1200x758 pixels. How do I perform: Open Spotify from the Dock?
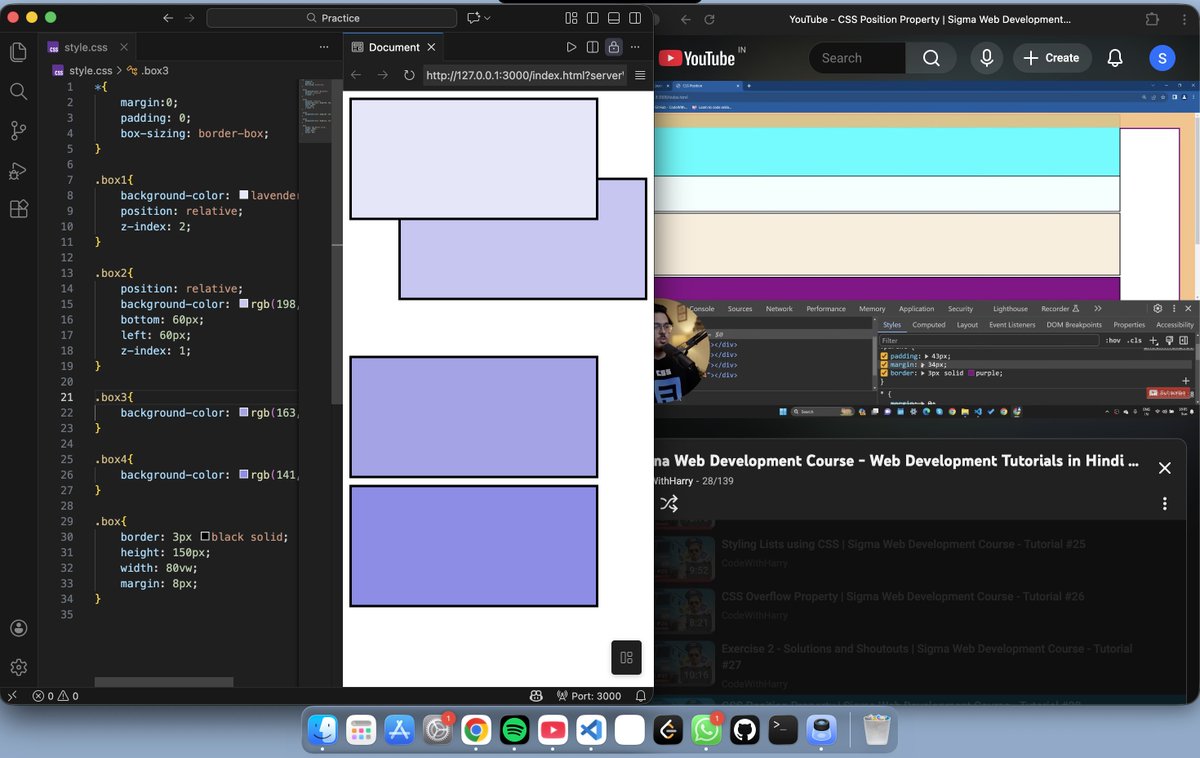514,731
